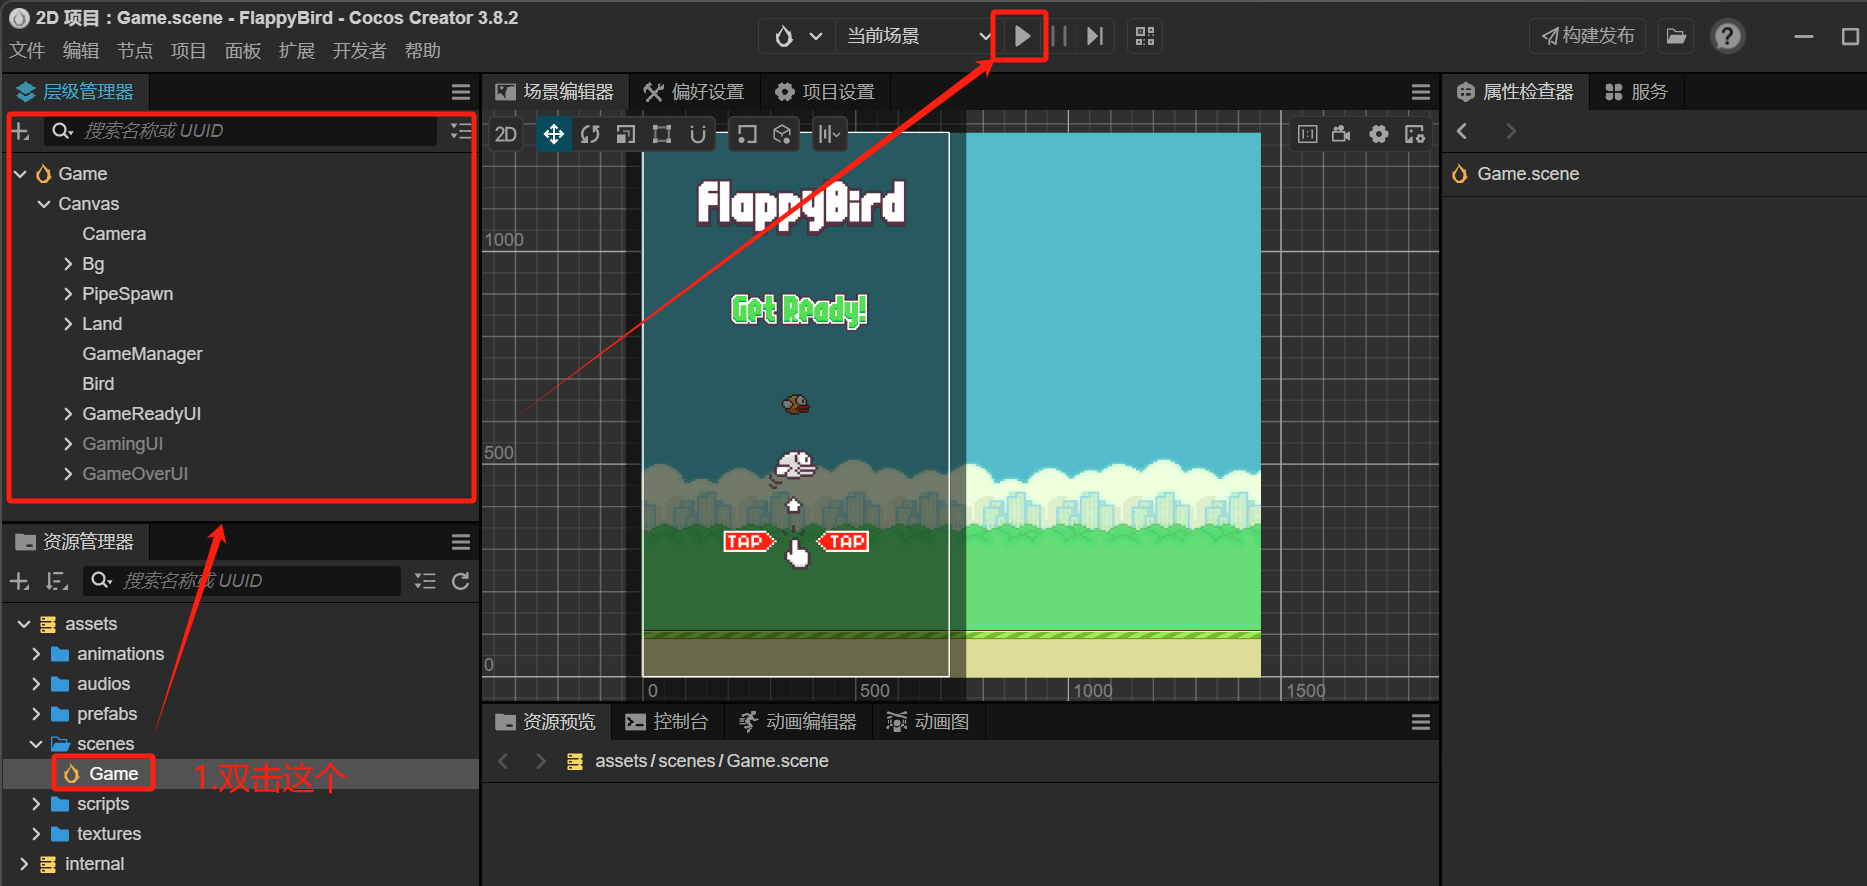The height and width of the screenshot is (886, 1867).
Task: Switch to the 项目设置 tab
Action: 825,92
